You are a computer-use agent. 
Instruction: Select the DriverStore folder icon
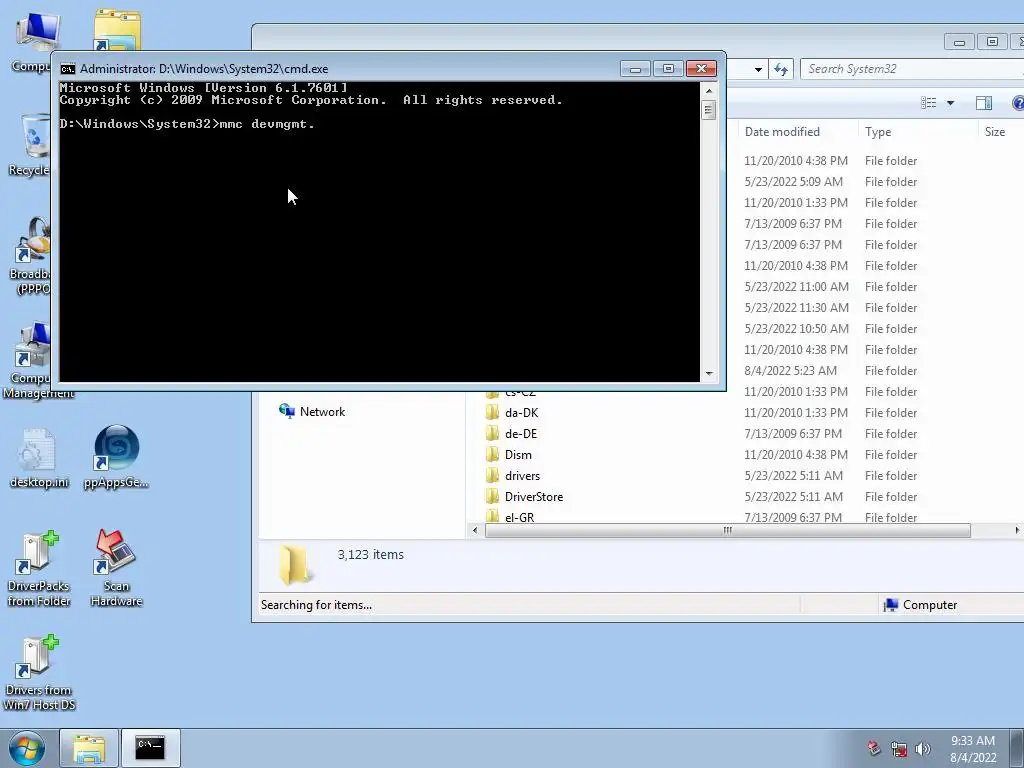[492, 496]
